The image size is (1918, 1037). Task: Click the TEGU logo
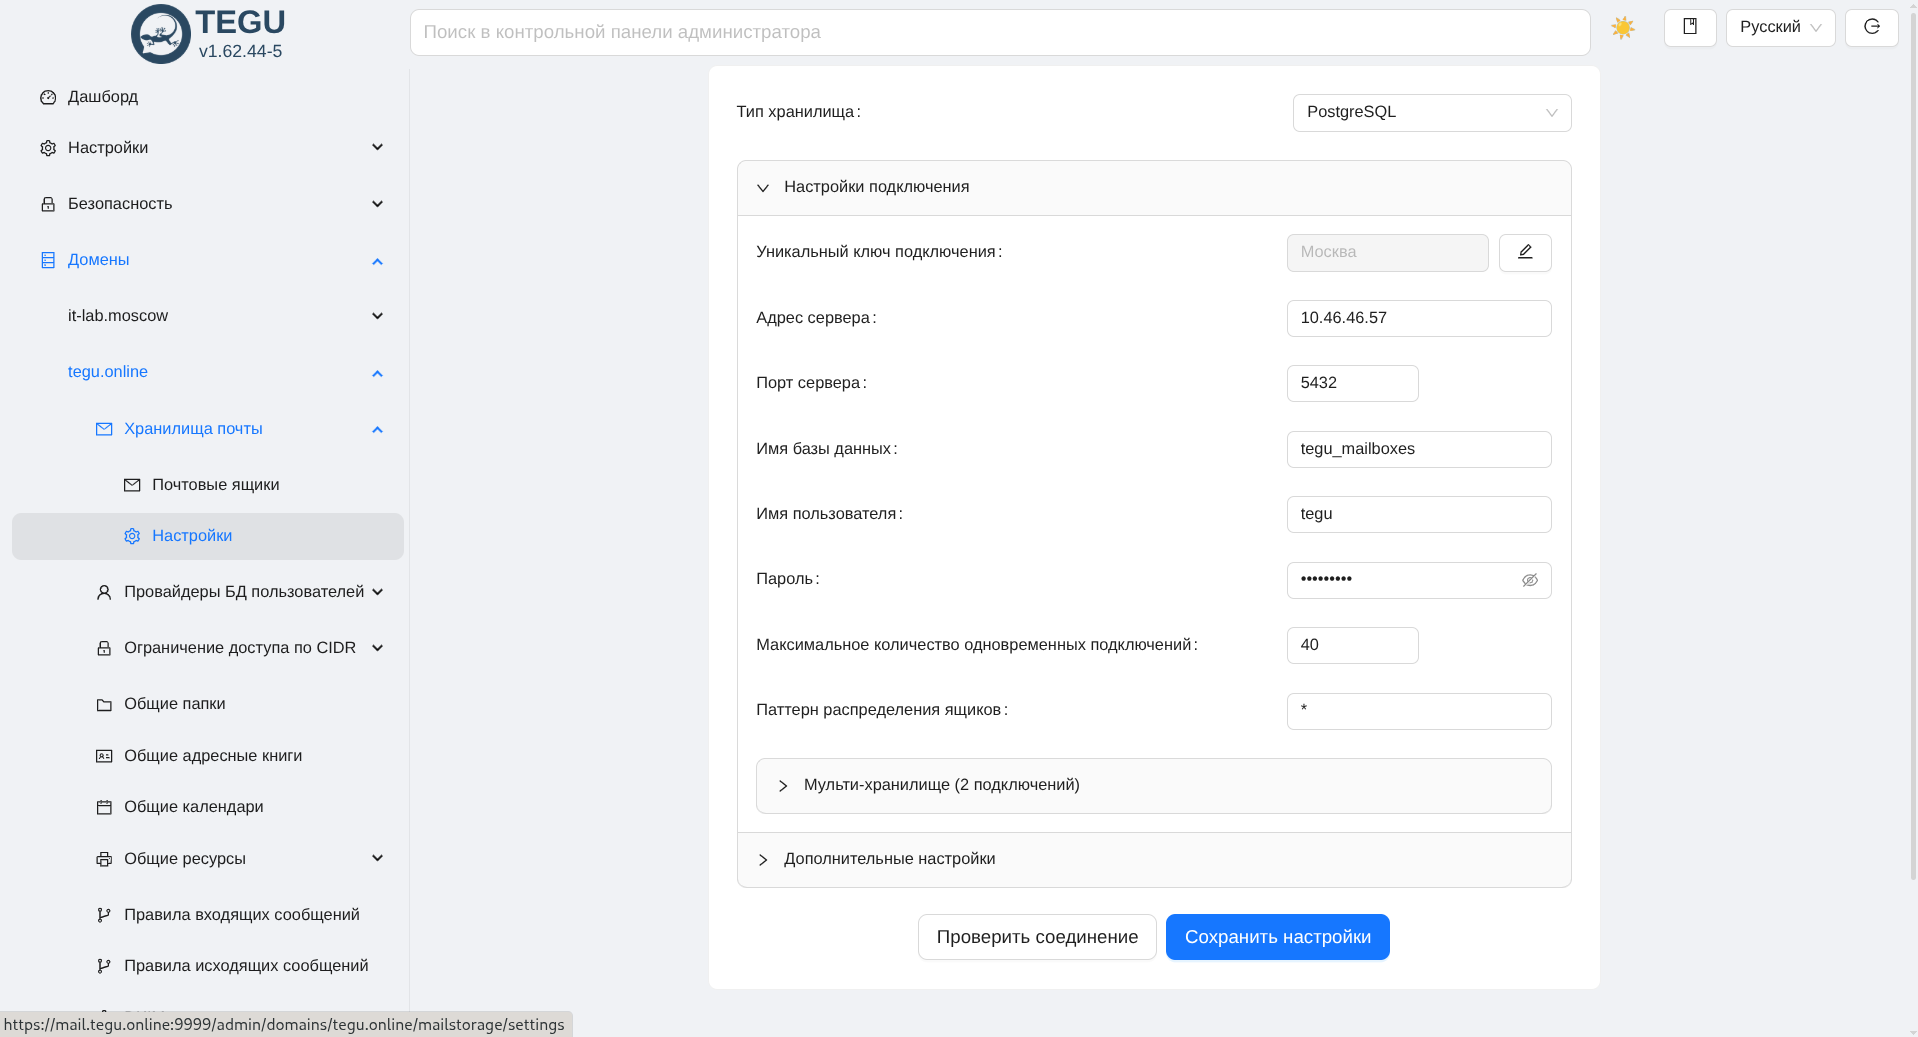[x=159, y=32]
